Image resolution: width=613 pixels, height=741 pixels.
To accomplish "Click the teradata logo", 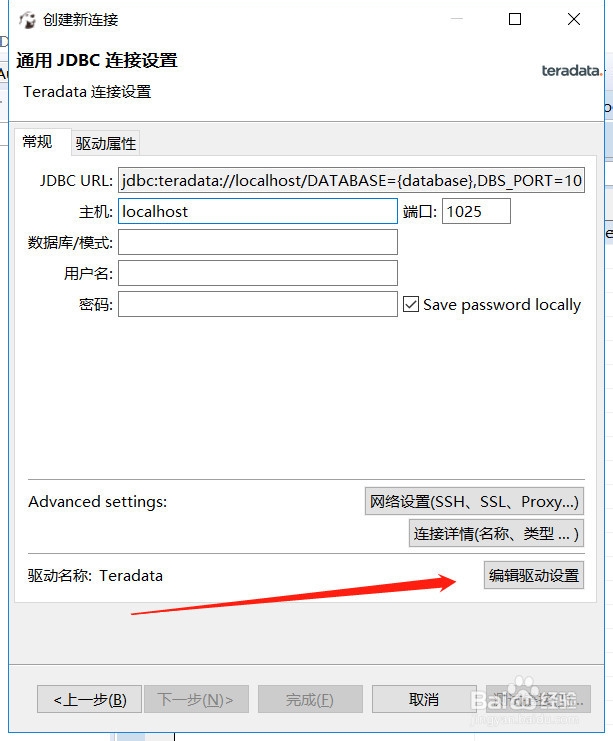I will tap(571, 71).
